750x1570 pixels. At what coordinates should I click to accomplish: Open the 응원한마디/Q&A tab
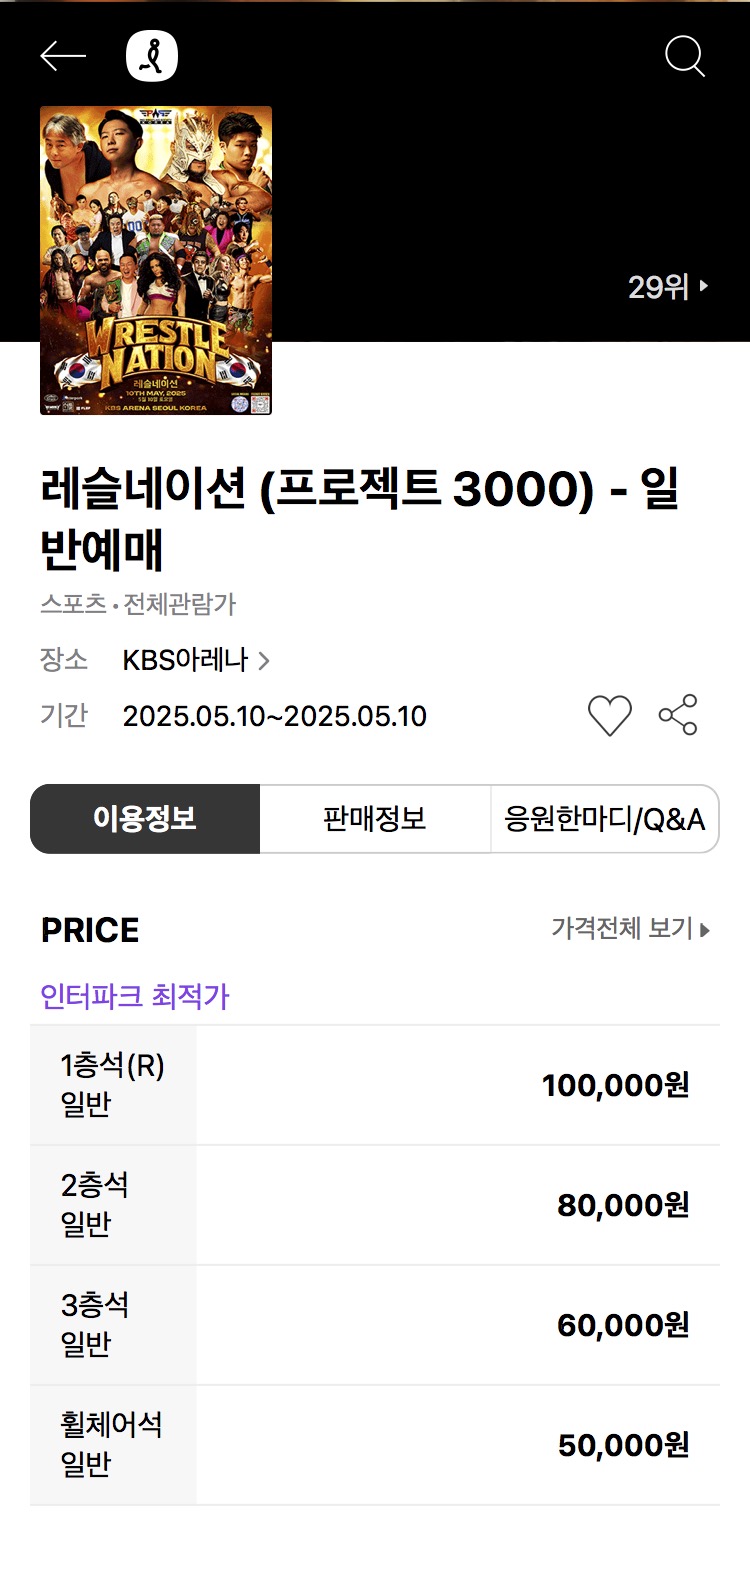click(x=604, y=819)
